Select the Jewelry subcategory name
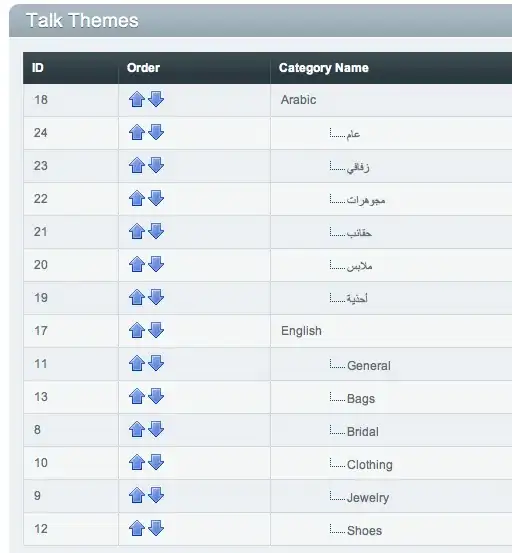 pyautogui.click(x=368, y=498)
